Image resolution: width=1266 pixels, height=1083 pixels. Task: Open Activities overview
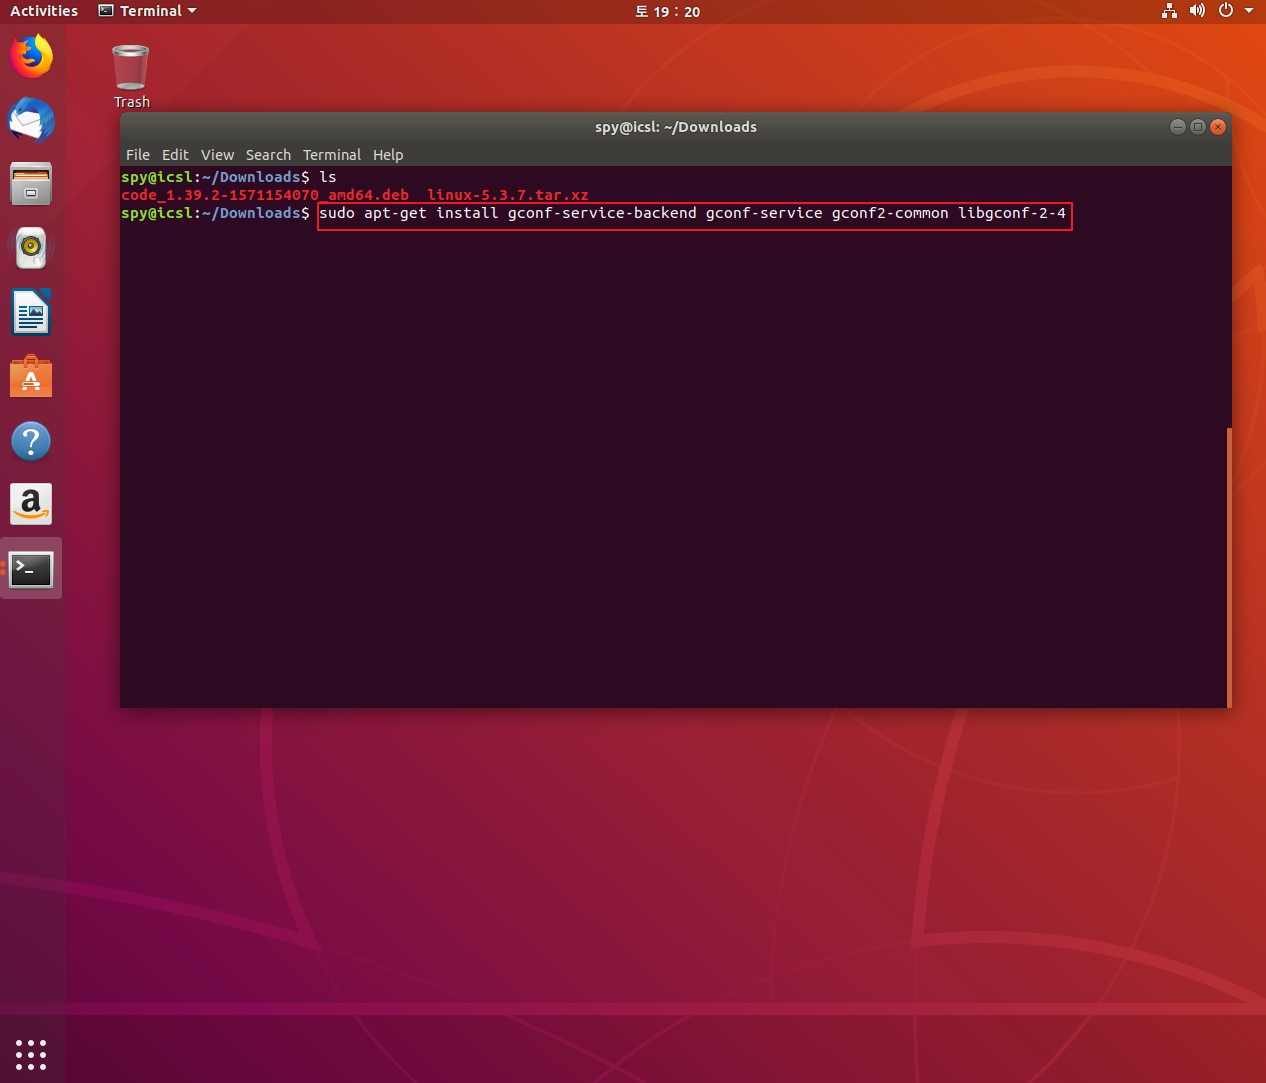point(44,11)
